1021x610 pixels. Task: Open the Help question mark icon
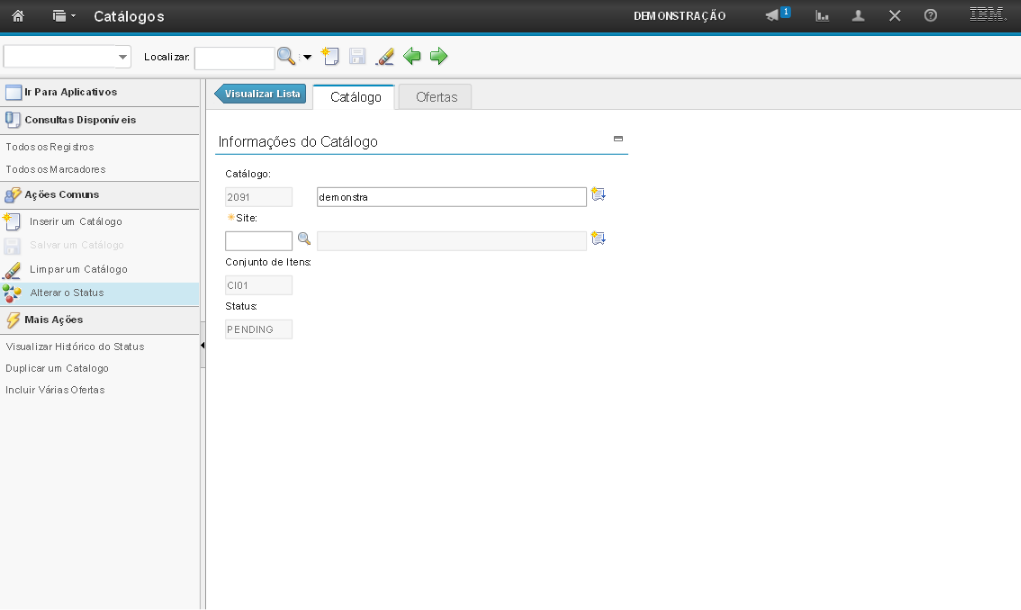930,16
